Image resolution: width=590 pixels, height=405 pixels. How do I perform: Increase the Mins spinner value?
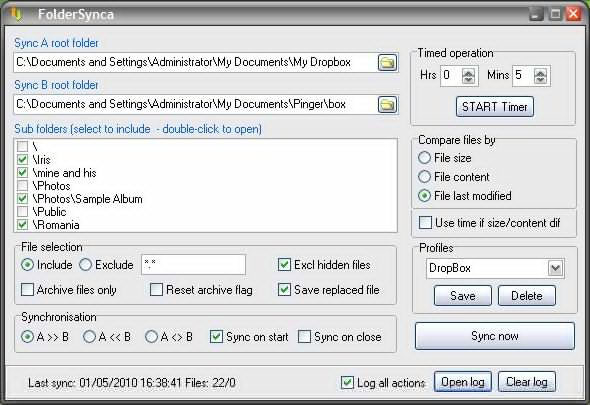[x=540, y=72]
